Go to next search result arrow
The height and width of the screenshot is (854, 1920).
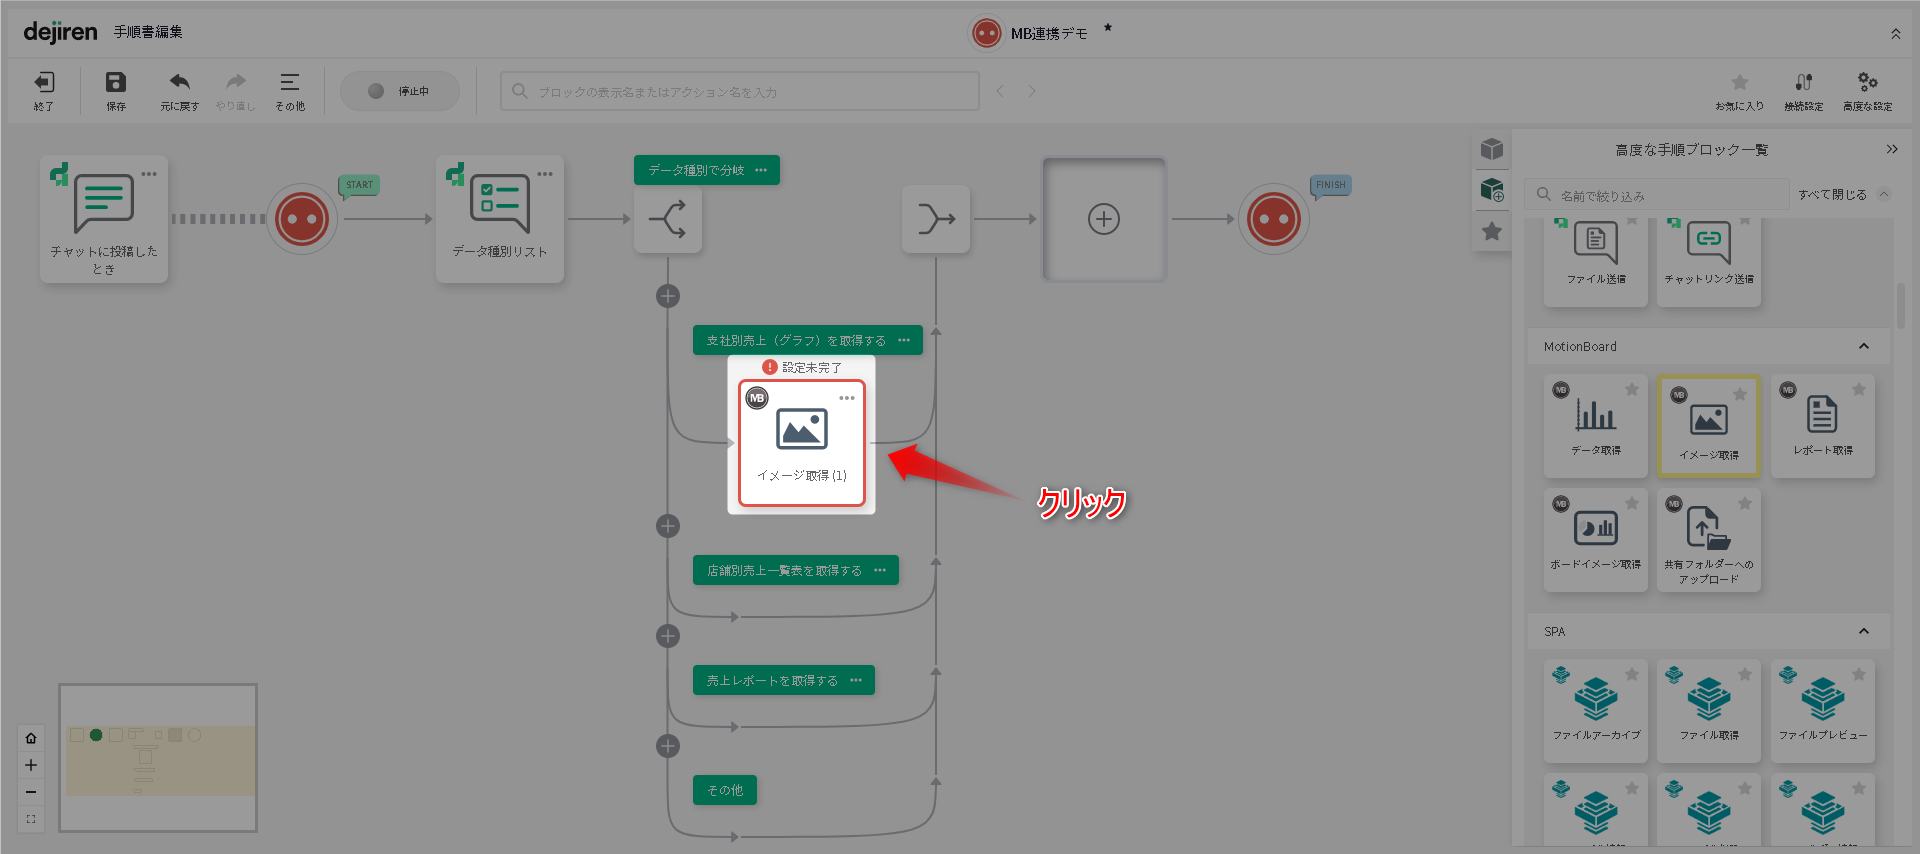point(1032,91)
